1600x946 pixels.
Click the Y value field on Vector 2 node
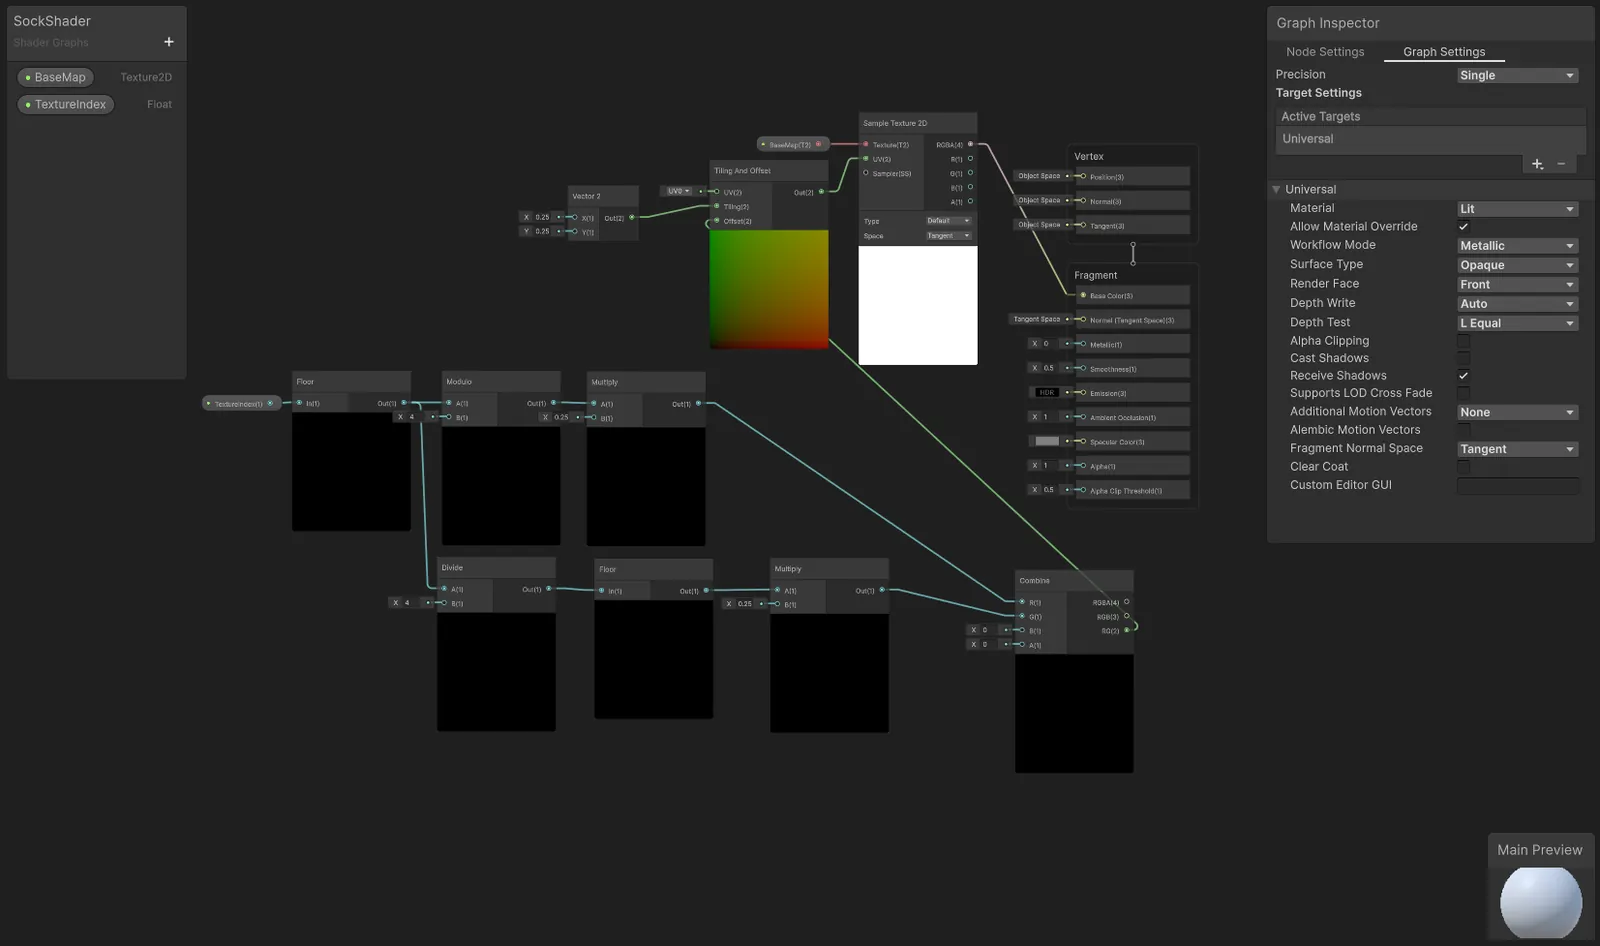542,231
